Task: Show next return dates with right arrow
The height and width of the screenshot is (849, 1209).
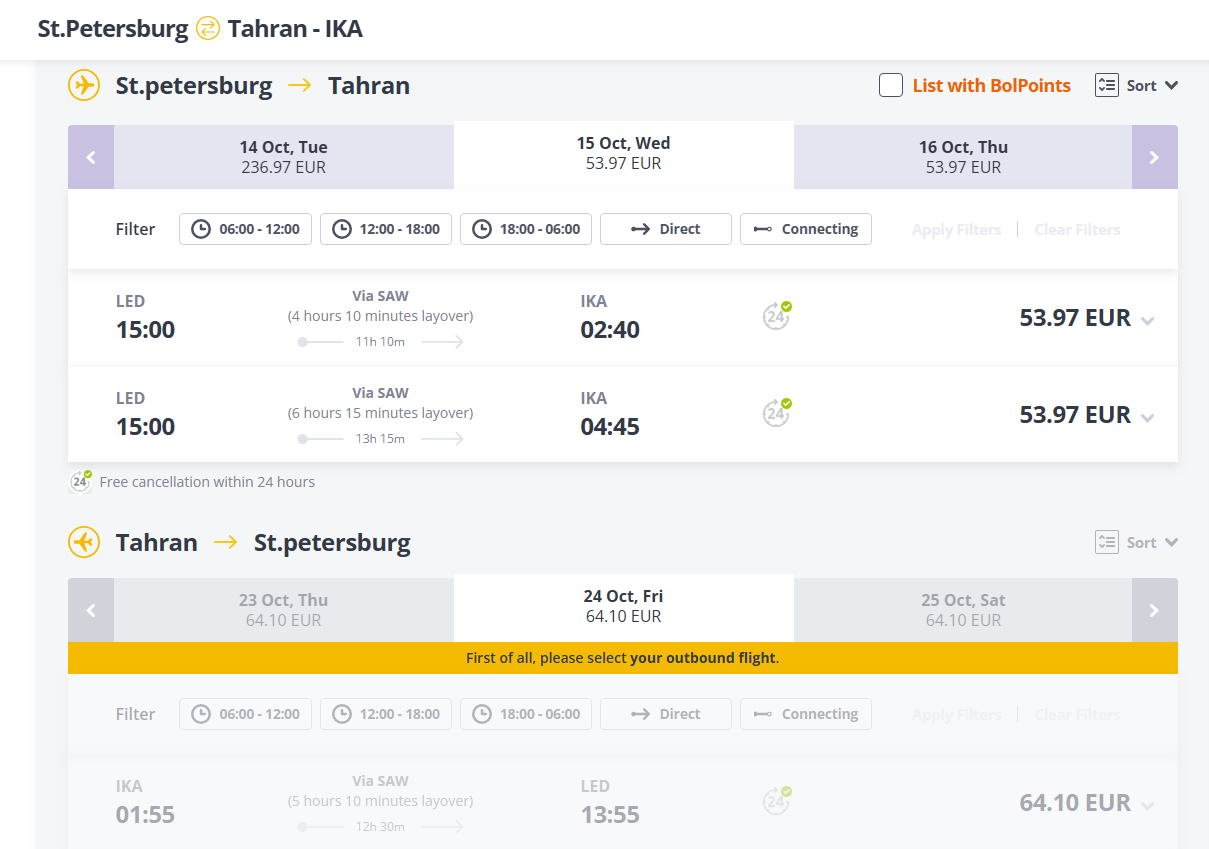Action: (x=1155, y=610)
